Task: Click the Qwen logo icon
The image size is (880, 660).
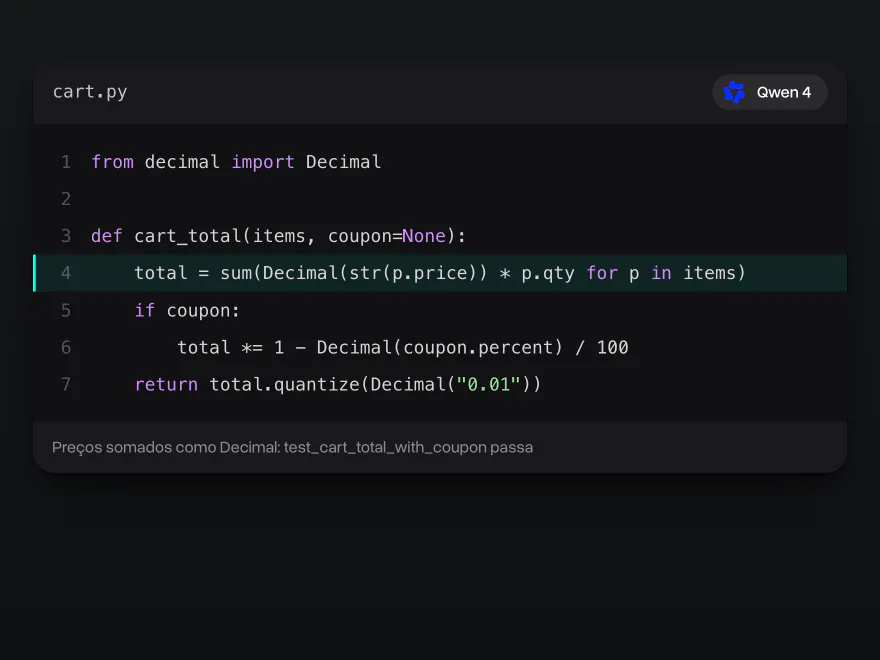Action: 734,93
